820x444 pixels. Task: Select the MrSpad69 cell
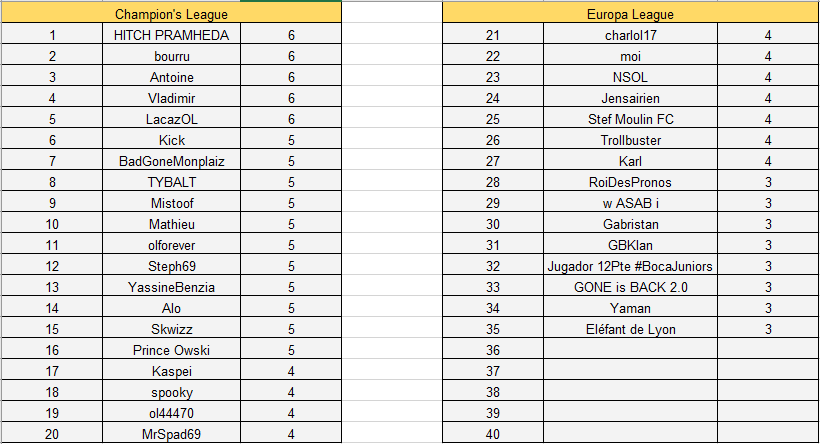[171, 434]
